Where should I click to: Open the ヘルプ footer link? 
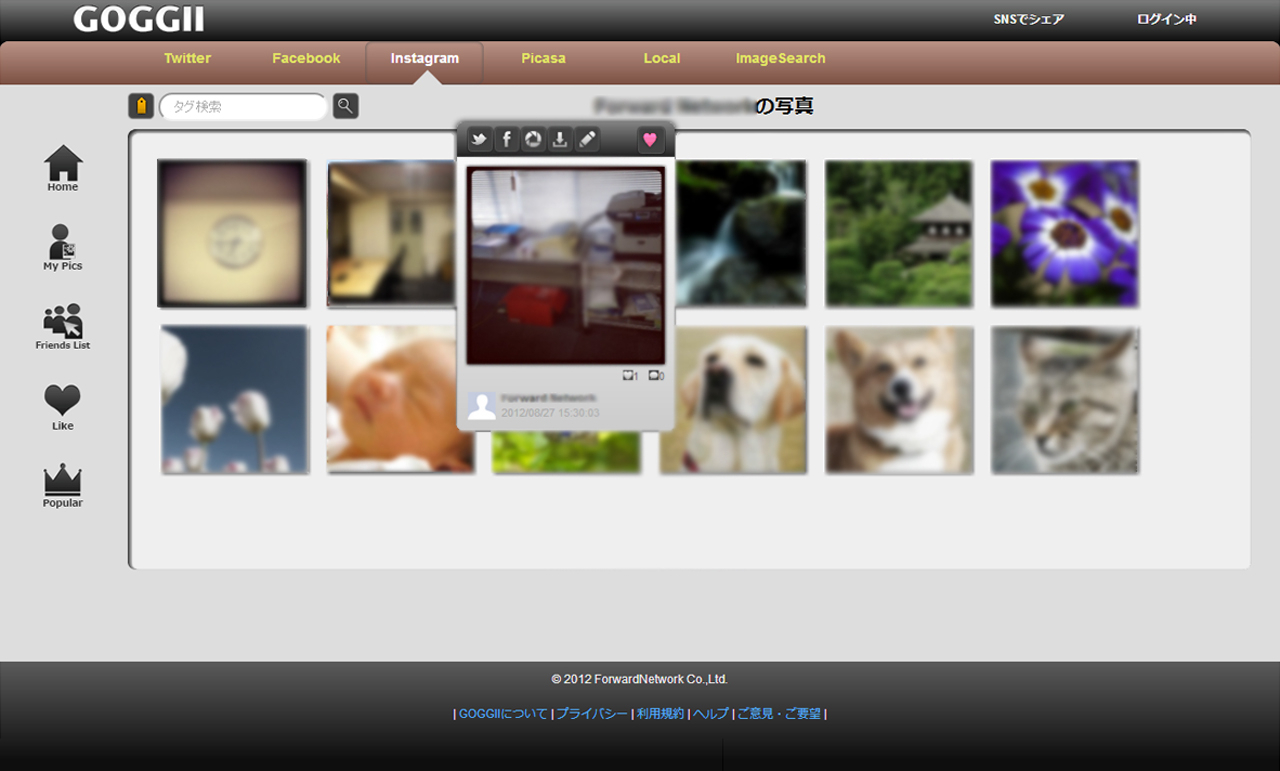711,714
